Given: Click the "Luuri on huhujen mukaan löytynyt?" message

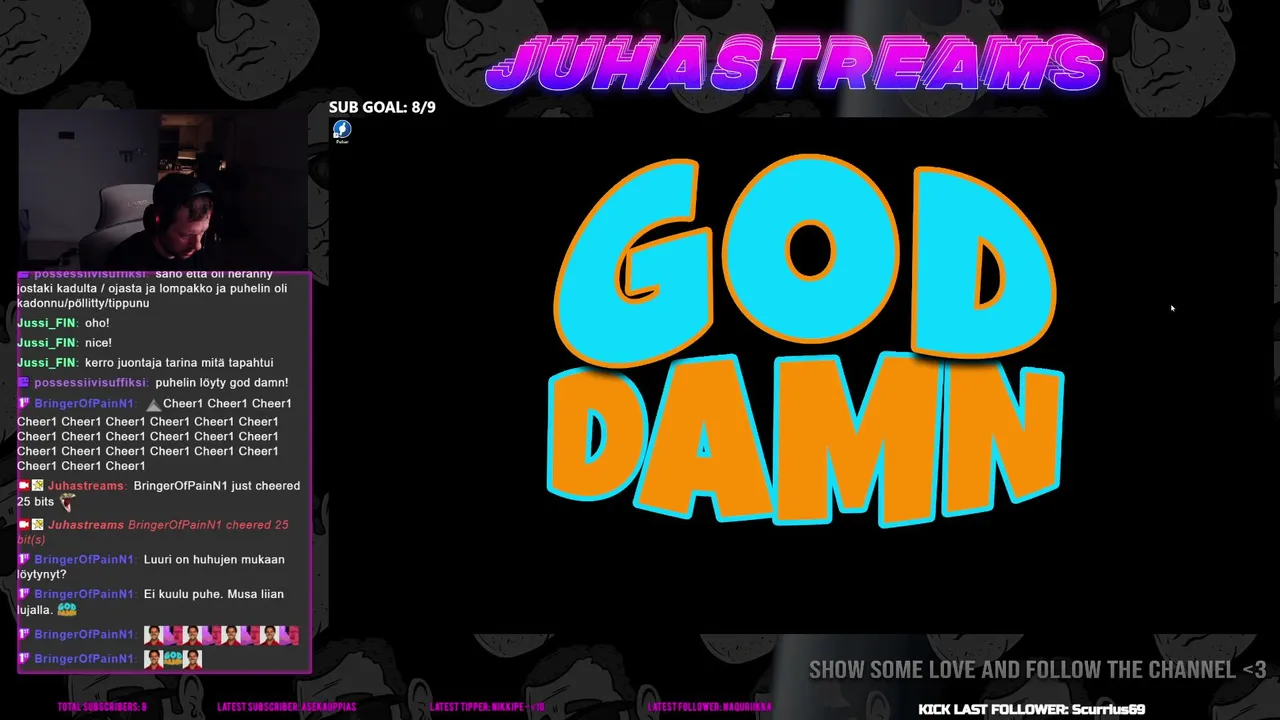Looking at the screenshot, I should [x=151, y=567].
